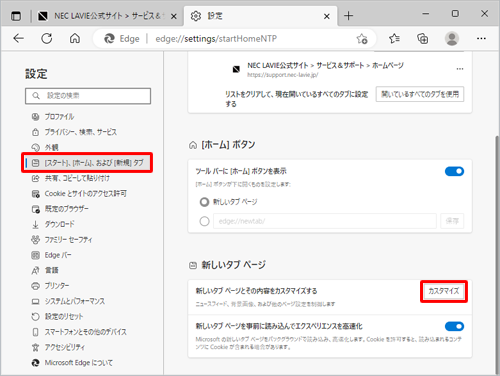
Task: Open Cookie とサイトのアクセス許可
Action: [x=79, y=194]
